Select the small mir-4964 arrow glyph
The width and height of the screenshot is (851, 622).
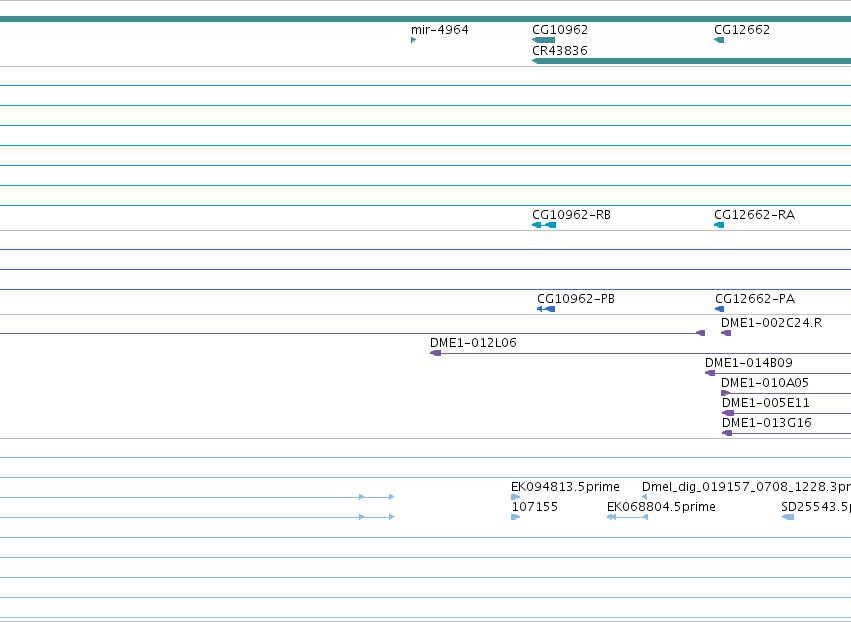pos(414,40)
